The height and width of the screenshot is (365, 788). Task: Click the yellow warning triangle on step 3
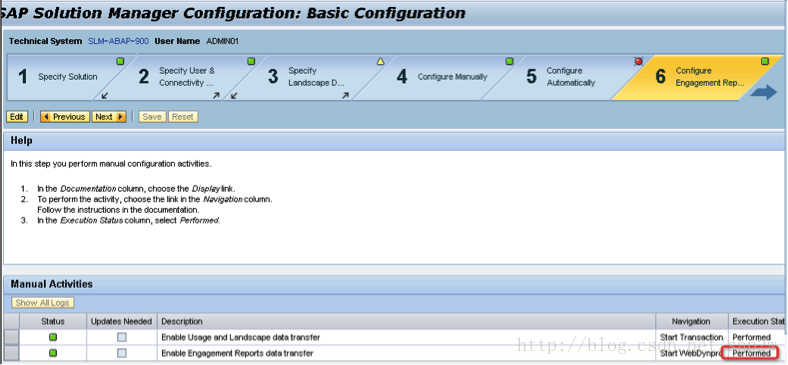pos(380,61)
